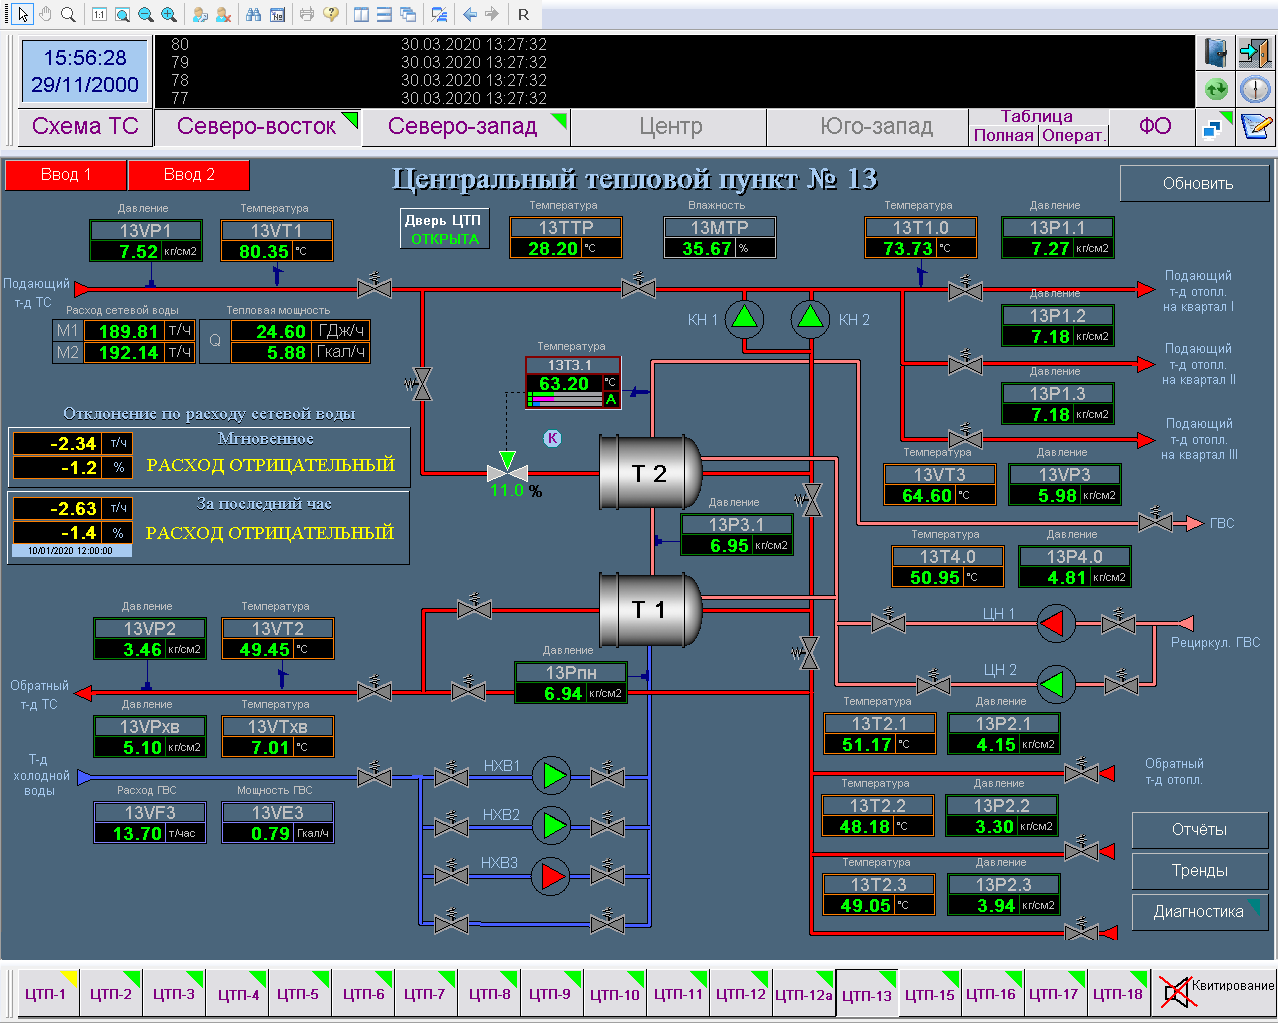
Task: Open the Схема ТС tab
Action: click(85, 127)
